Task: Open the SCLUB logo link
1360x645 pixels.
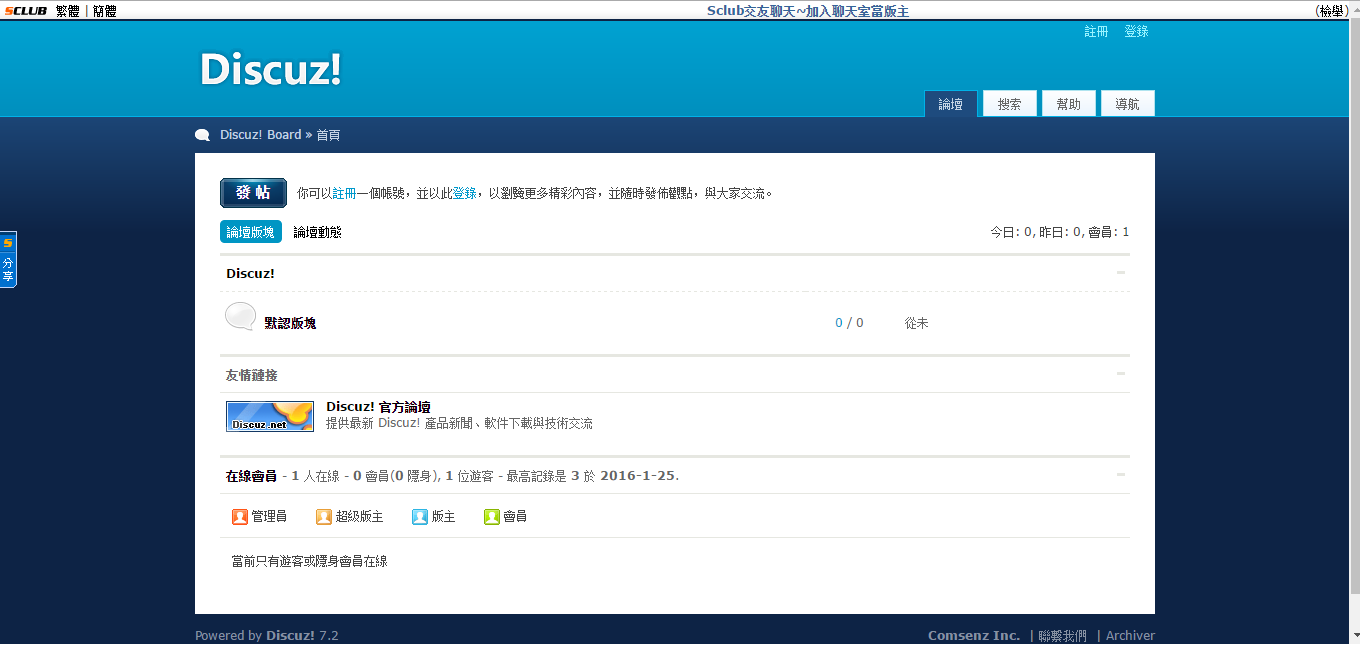Action: (x=24, y=11)
